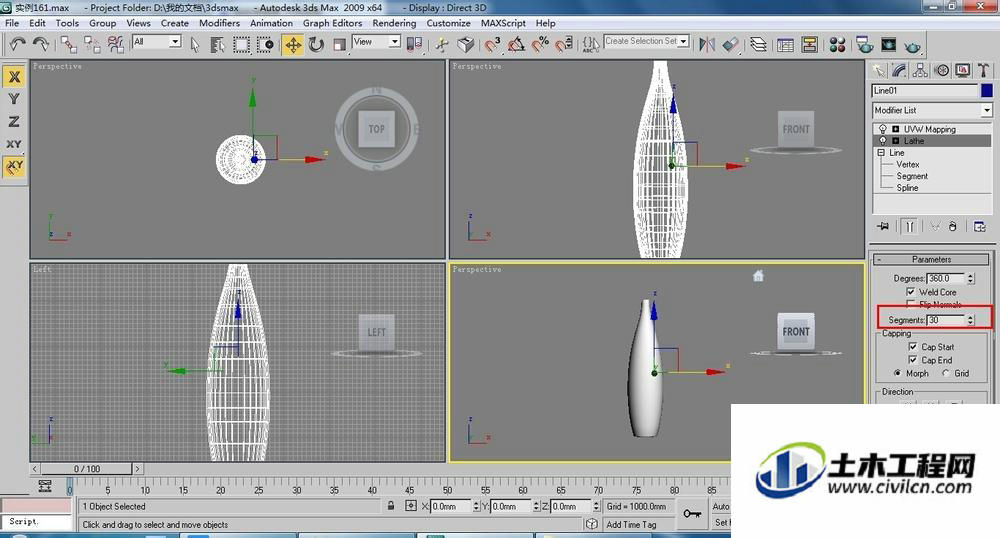The height and width of the screenshot is (538, 1000).
Task: Open the Layer Manager icon
Action: (758, 44)
